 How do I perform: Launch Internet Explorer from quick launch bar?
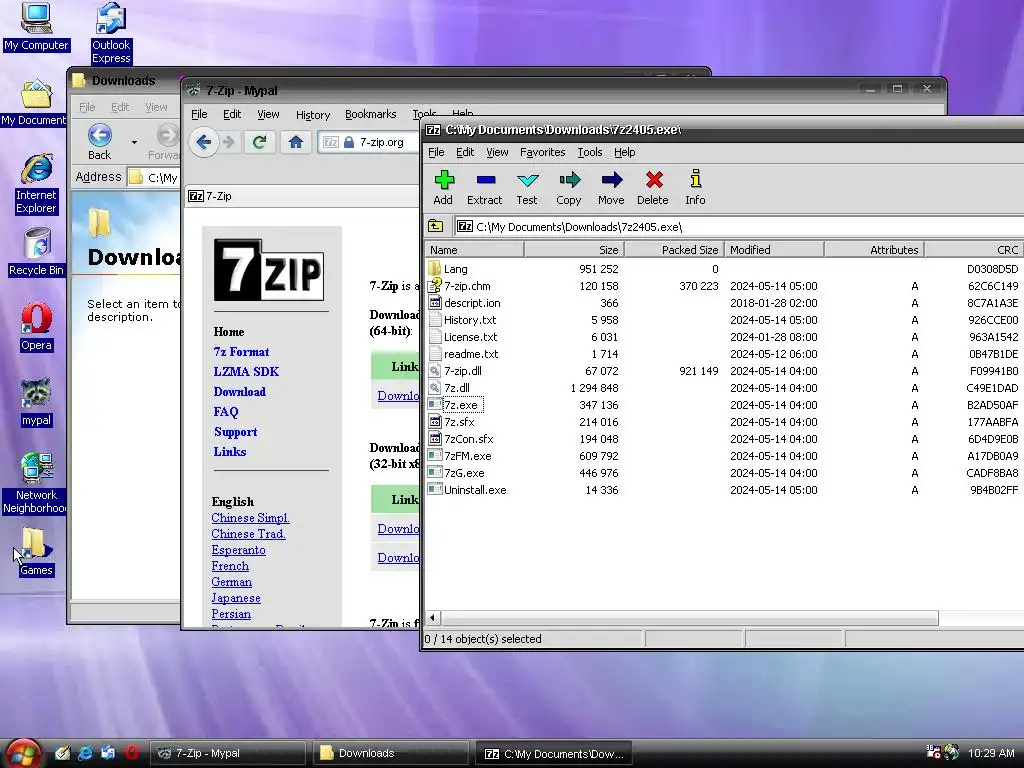pyautogui.click(x=85, y=753)
